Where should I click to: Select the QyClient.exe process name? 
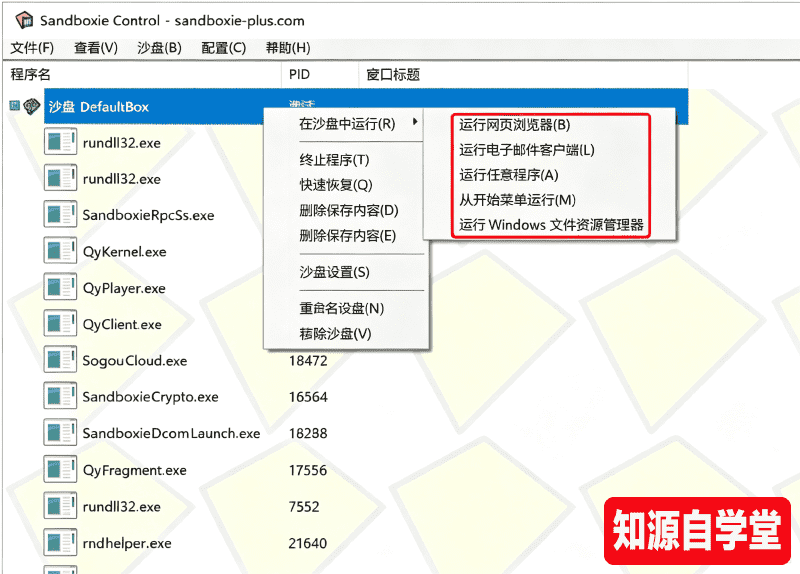[122, 324]
